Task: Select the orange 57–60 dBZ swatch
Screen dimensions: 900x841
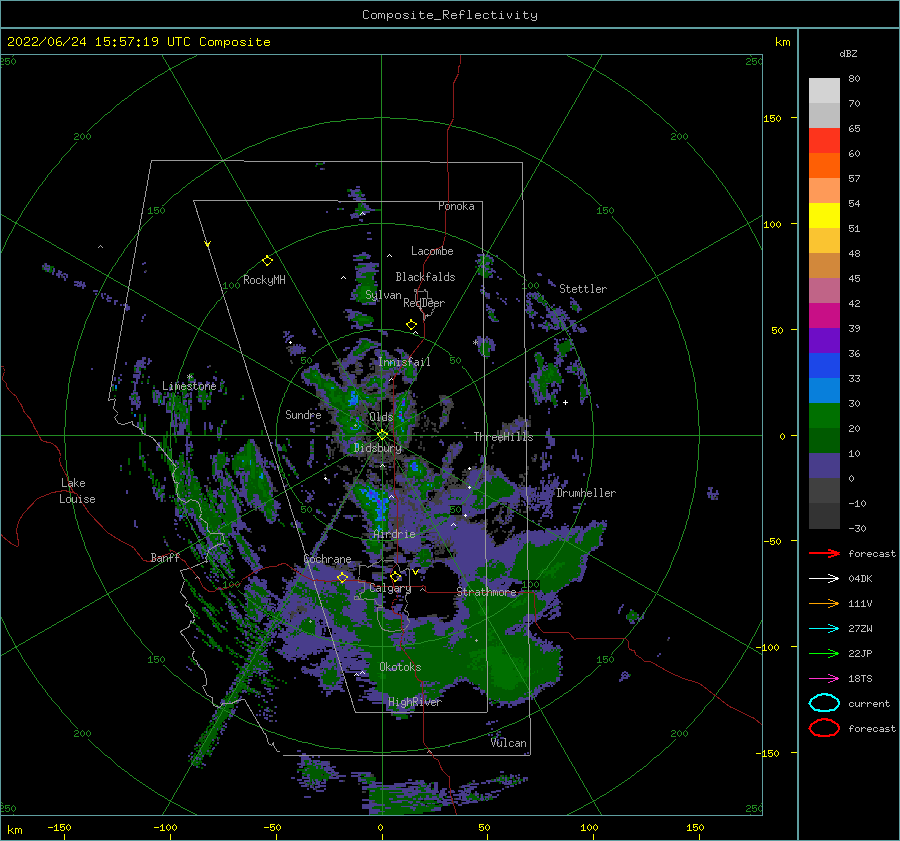Action: click(x=824, y=165)
